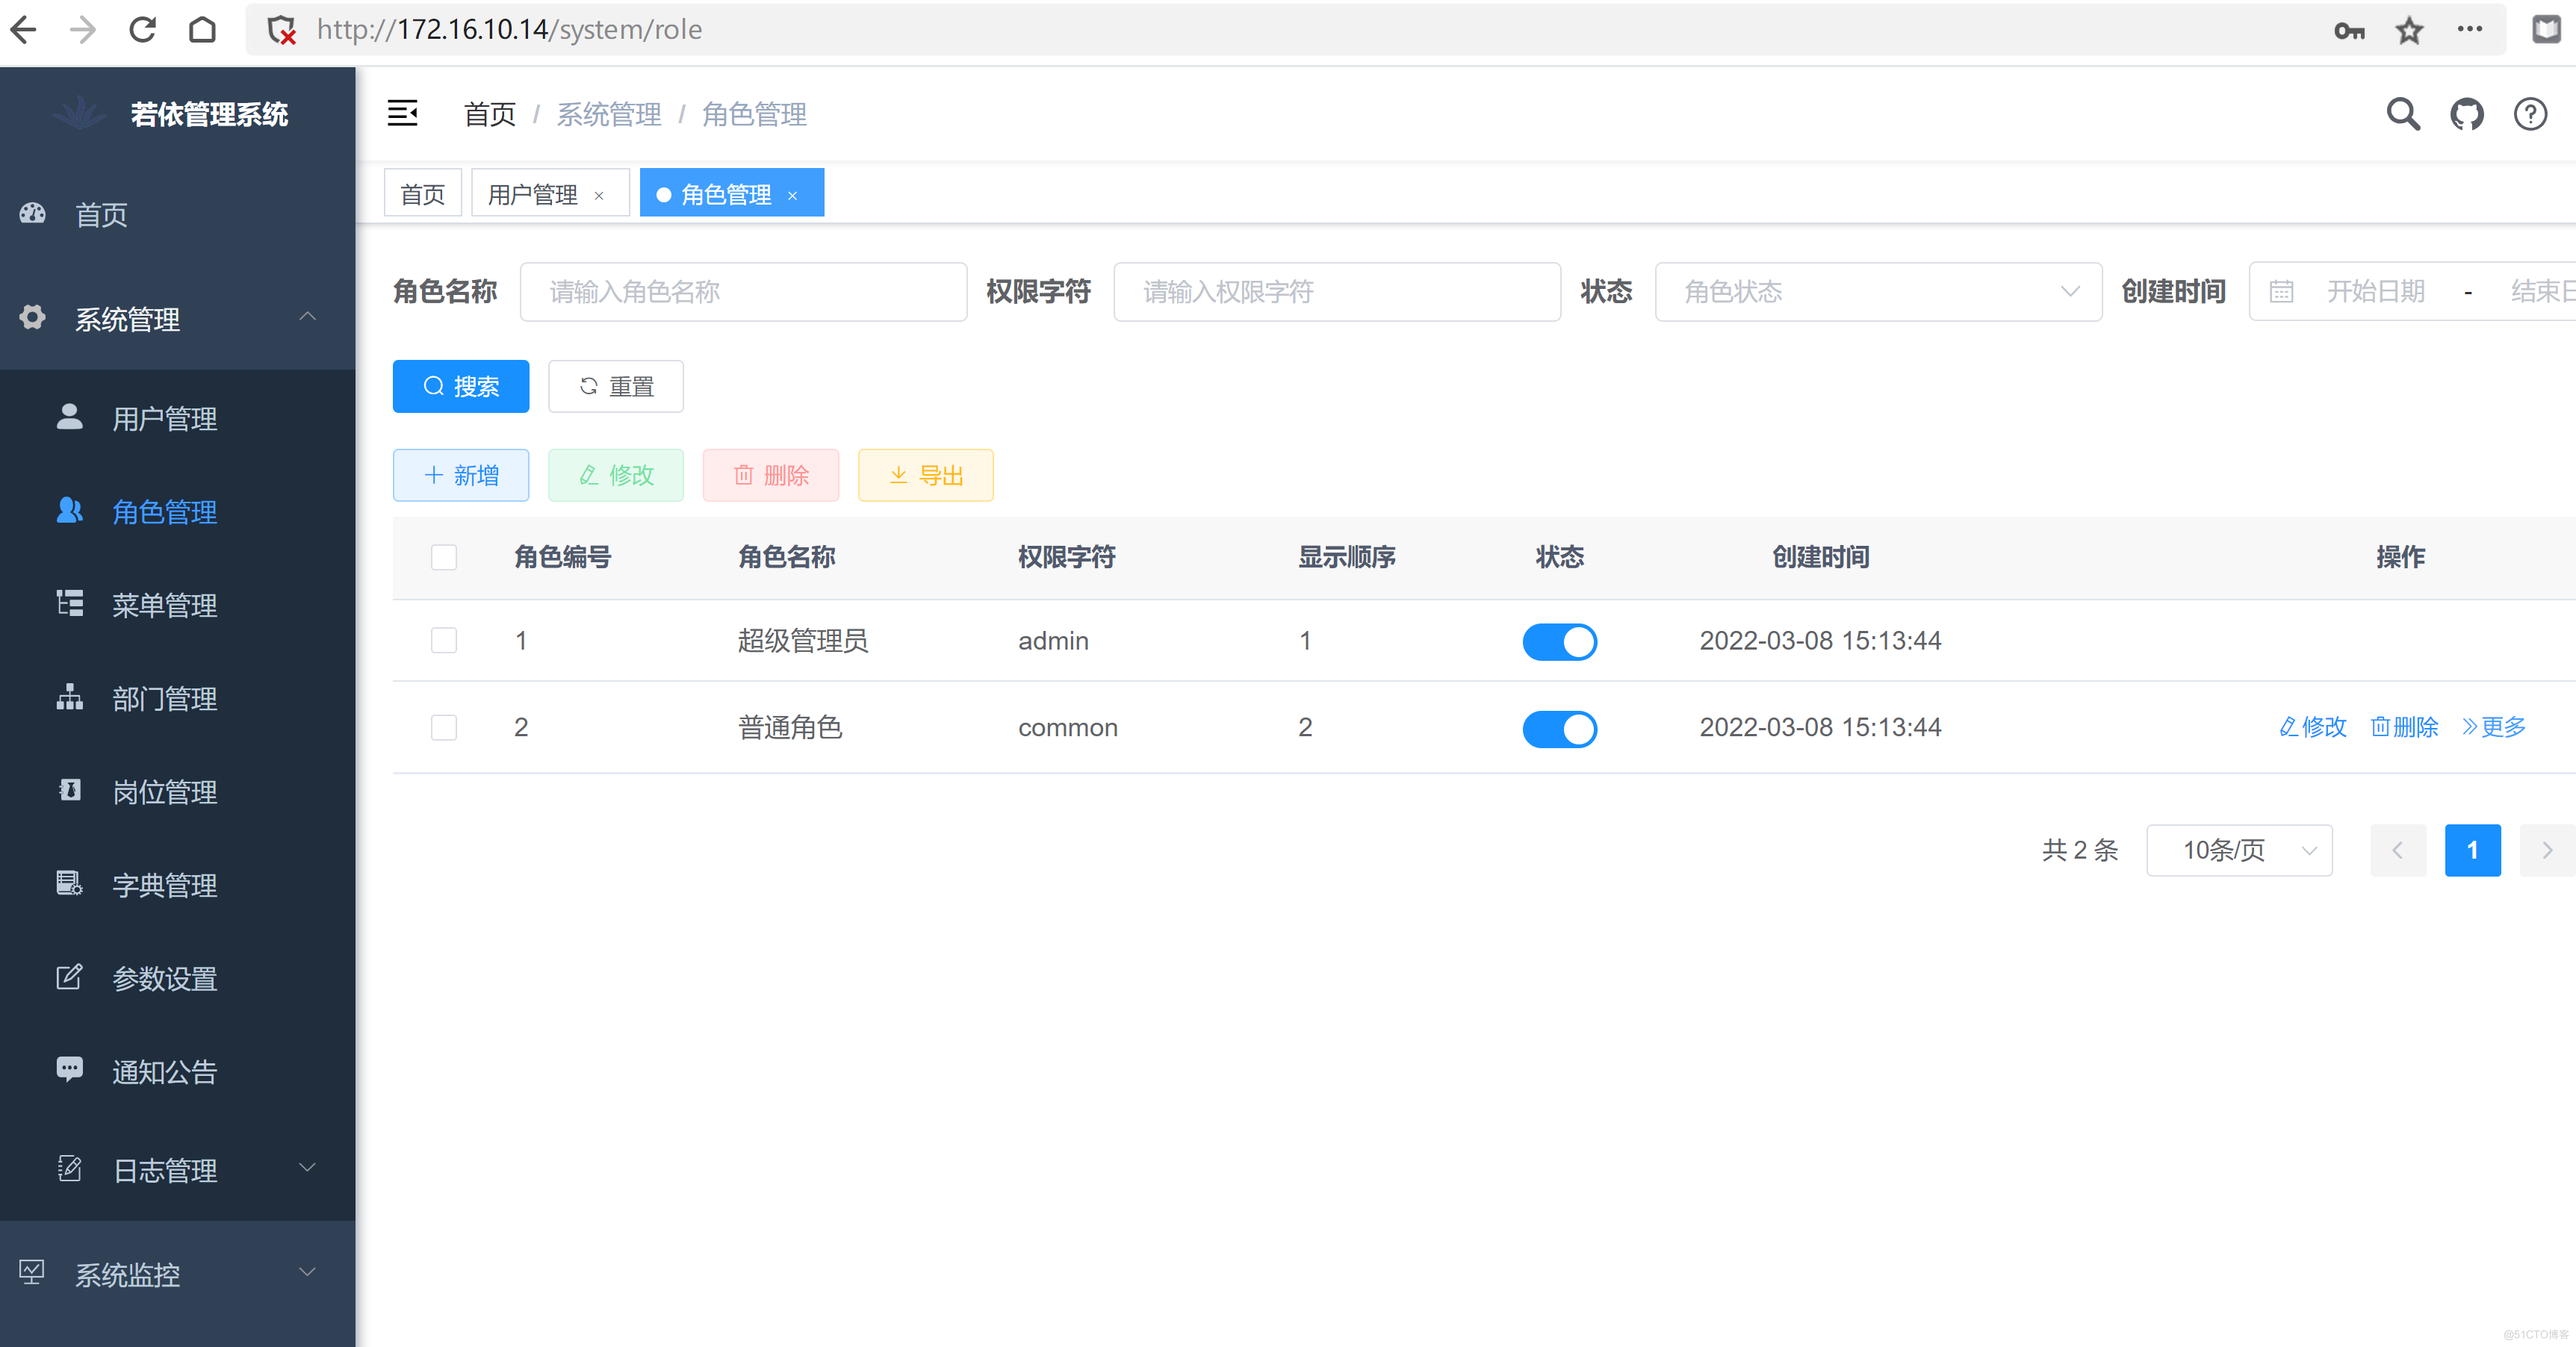Screen dimensions: 2576x1347
Task: Click the green 修改 toolbar button
Action: [616, 475]
